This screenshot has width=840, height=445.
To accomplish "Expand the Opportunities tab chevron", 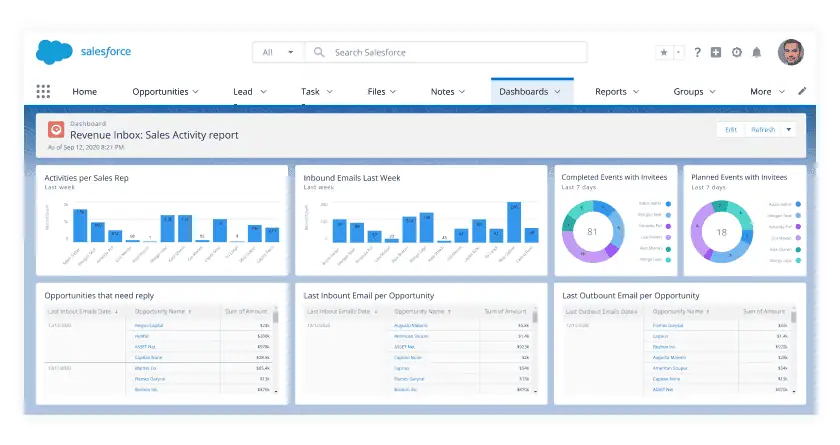I will pos(196,92).
